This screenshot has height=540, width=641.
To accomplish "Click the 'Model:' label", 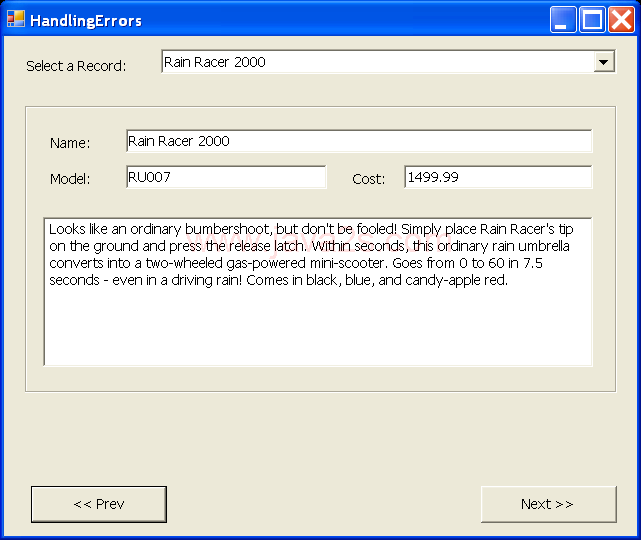I will [70, 179].
